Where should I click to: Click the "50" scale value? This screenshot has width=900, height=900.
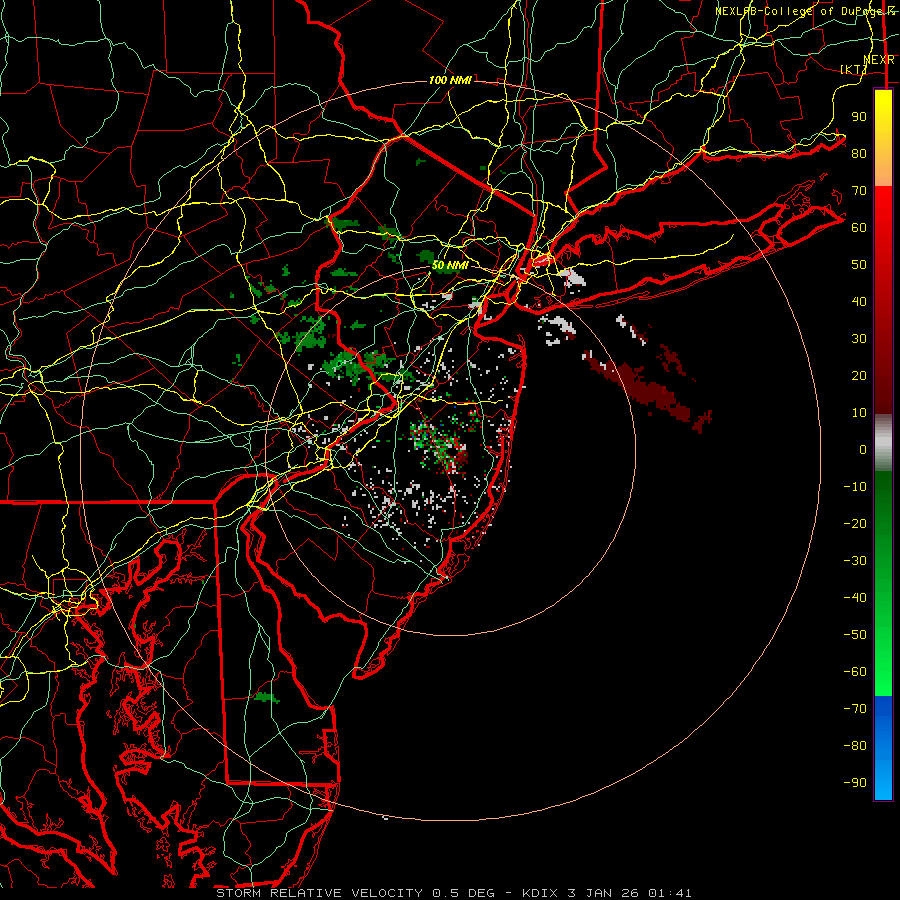859,265
